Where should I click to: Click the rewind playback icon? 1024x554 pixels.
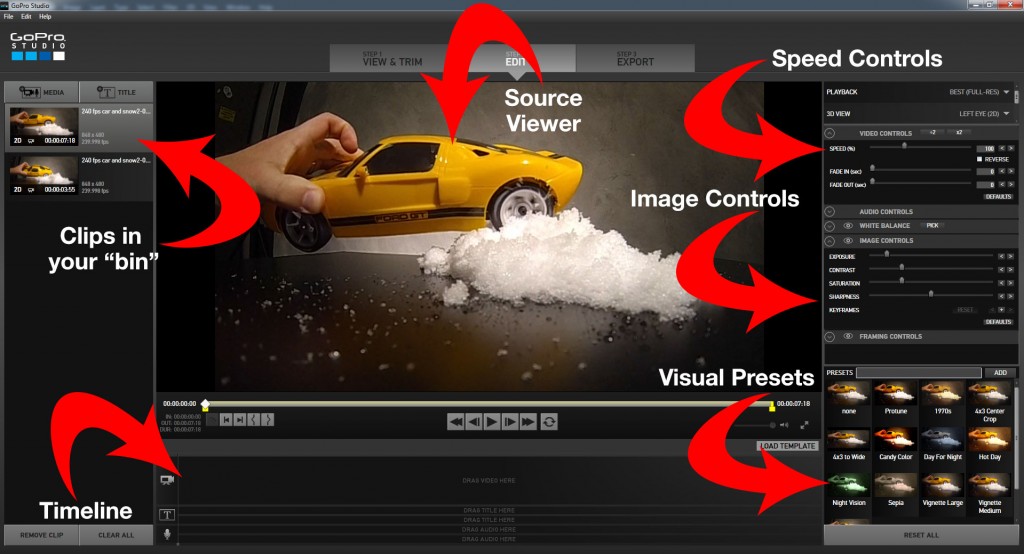click(x=456, y=422)
